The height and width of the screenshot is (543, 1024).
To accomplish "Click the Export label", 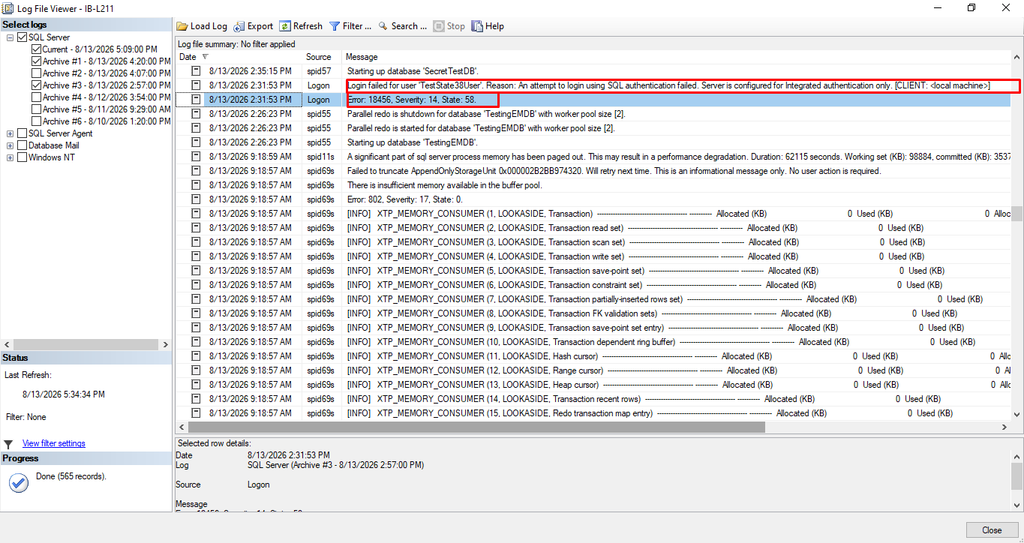I will (260, 26).
